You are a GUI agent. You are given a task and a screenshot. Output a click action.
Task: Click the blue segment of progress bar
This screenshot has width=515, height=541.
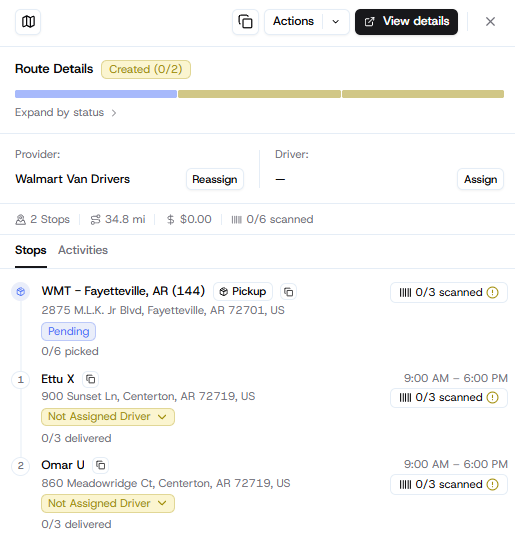tap(96, 94)
